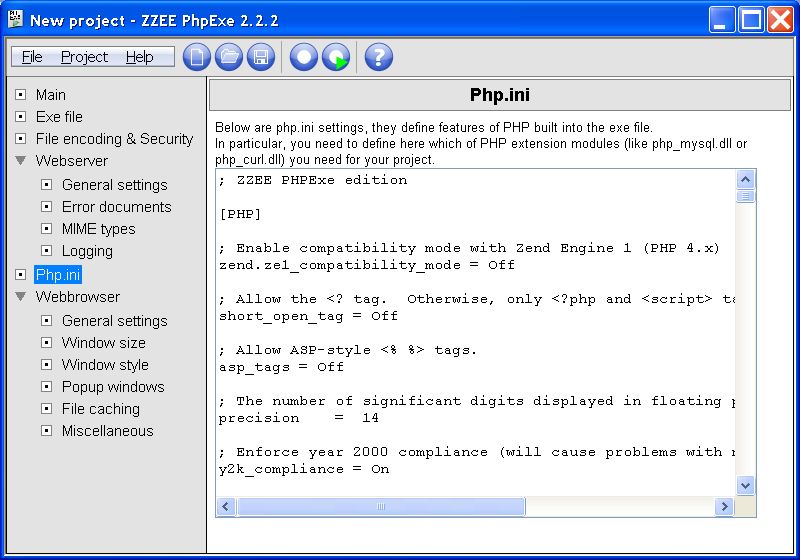Click the vertical scrollbar thumb
Screen dimensions: 800x560
(745, 196)
